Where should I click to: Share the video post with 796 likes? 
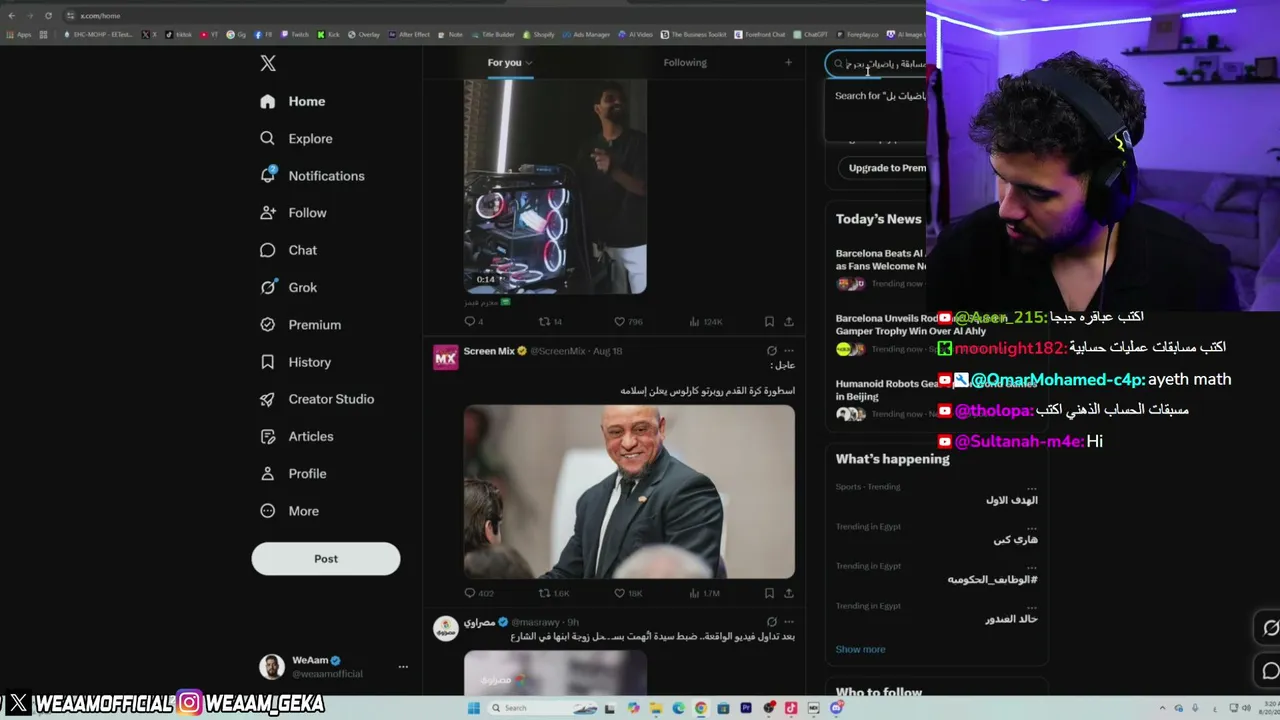[789, 322]
